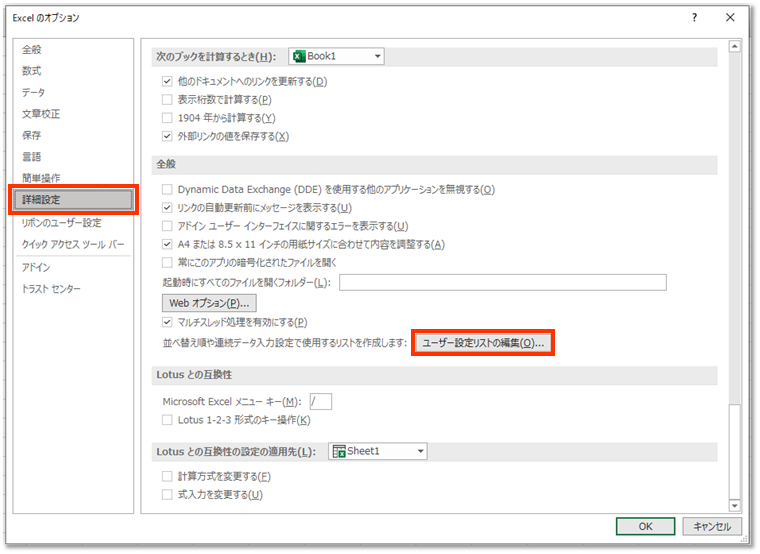Click Microsoft Excel メニュー キー input field
This screenshot has height=554, width=760.
[x=320, y=401]
